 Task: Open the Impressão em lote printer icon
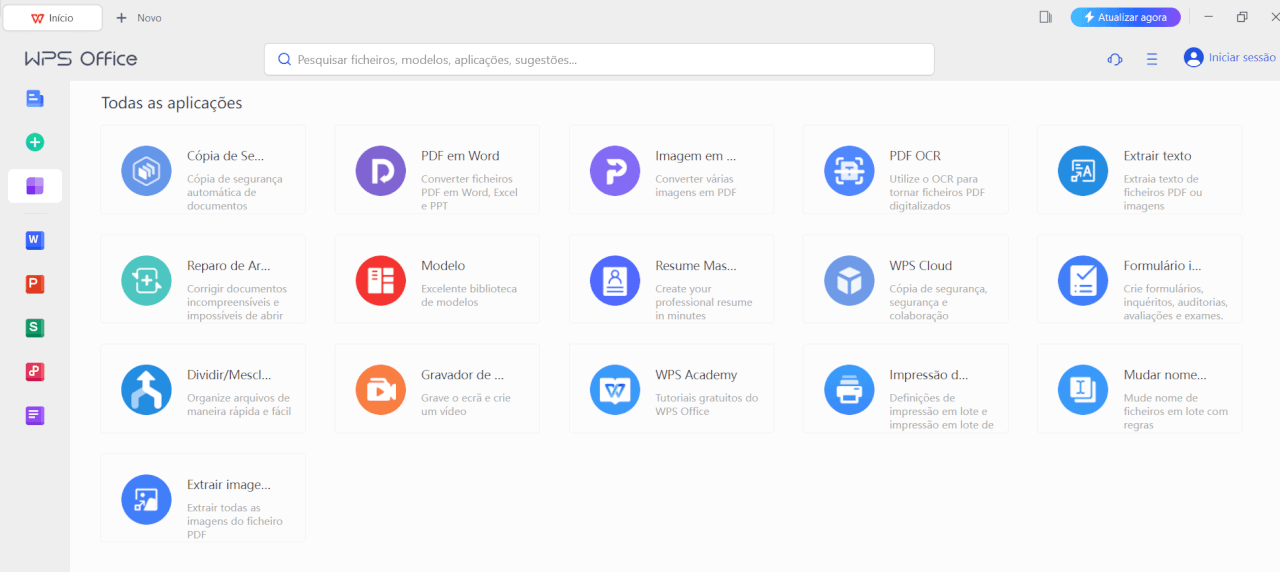(x=849, y=389)
